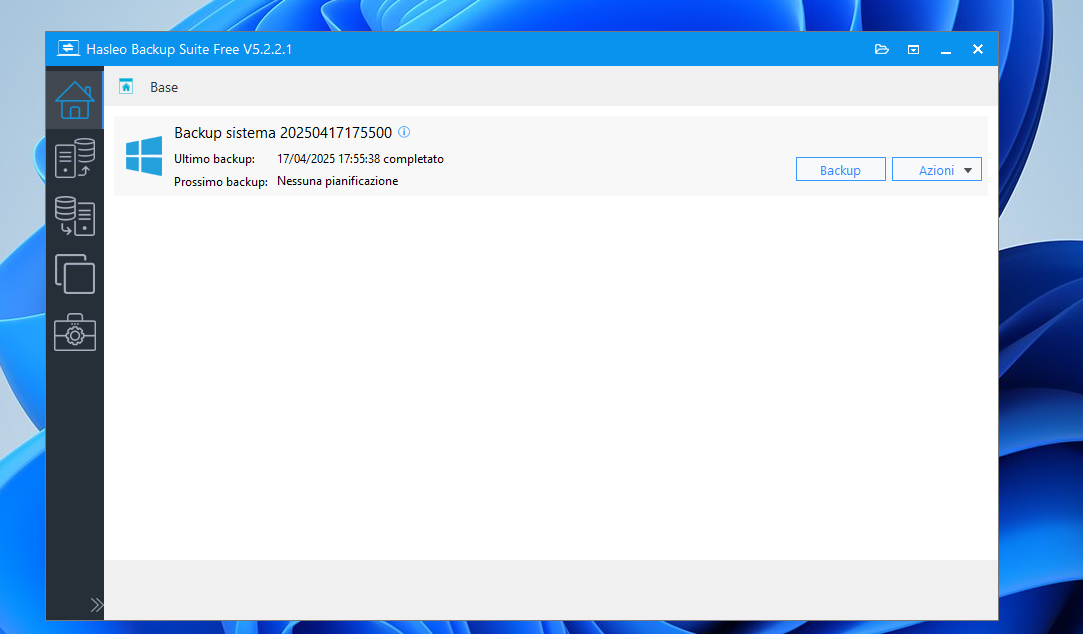Open the Restore sidebar icon
Screen dimensions: 1083x634
click(75, 216)
